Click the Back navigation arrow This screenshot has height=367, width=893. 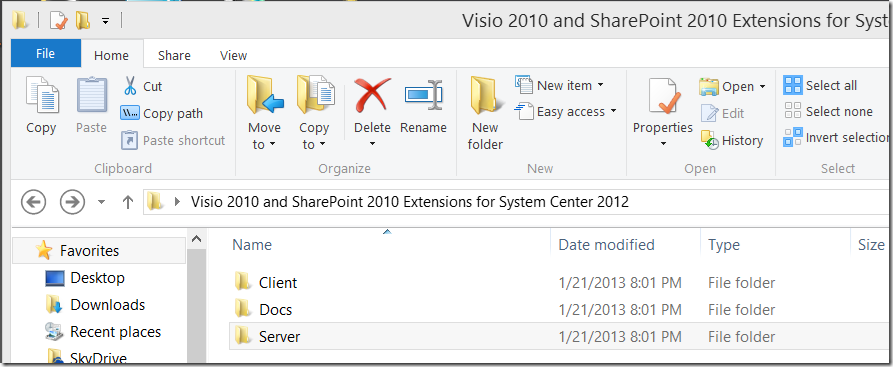(x=33, y=202)
